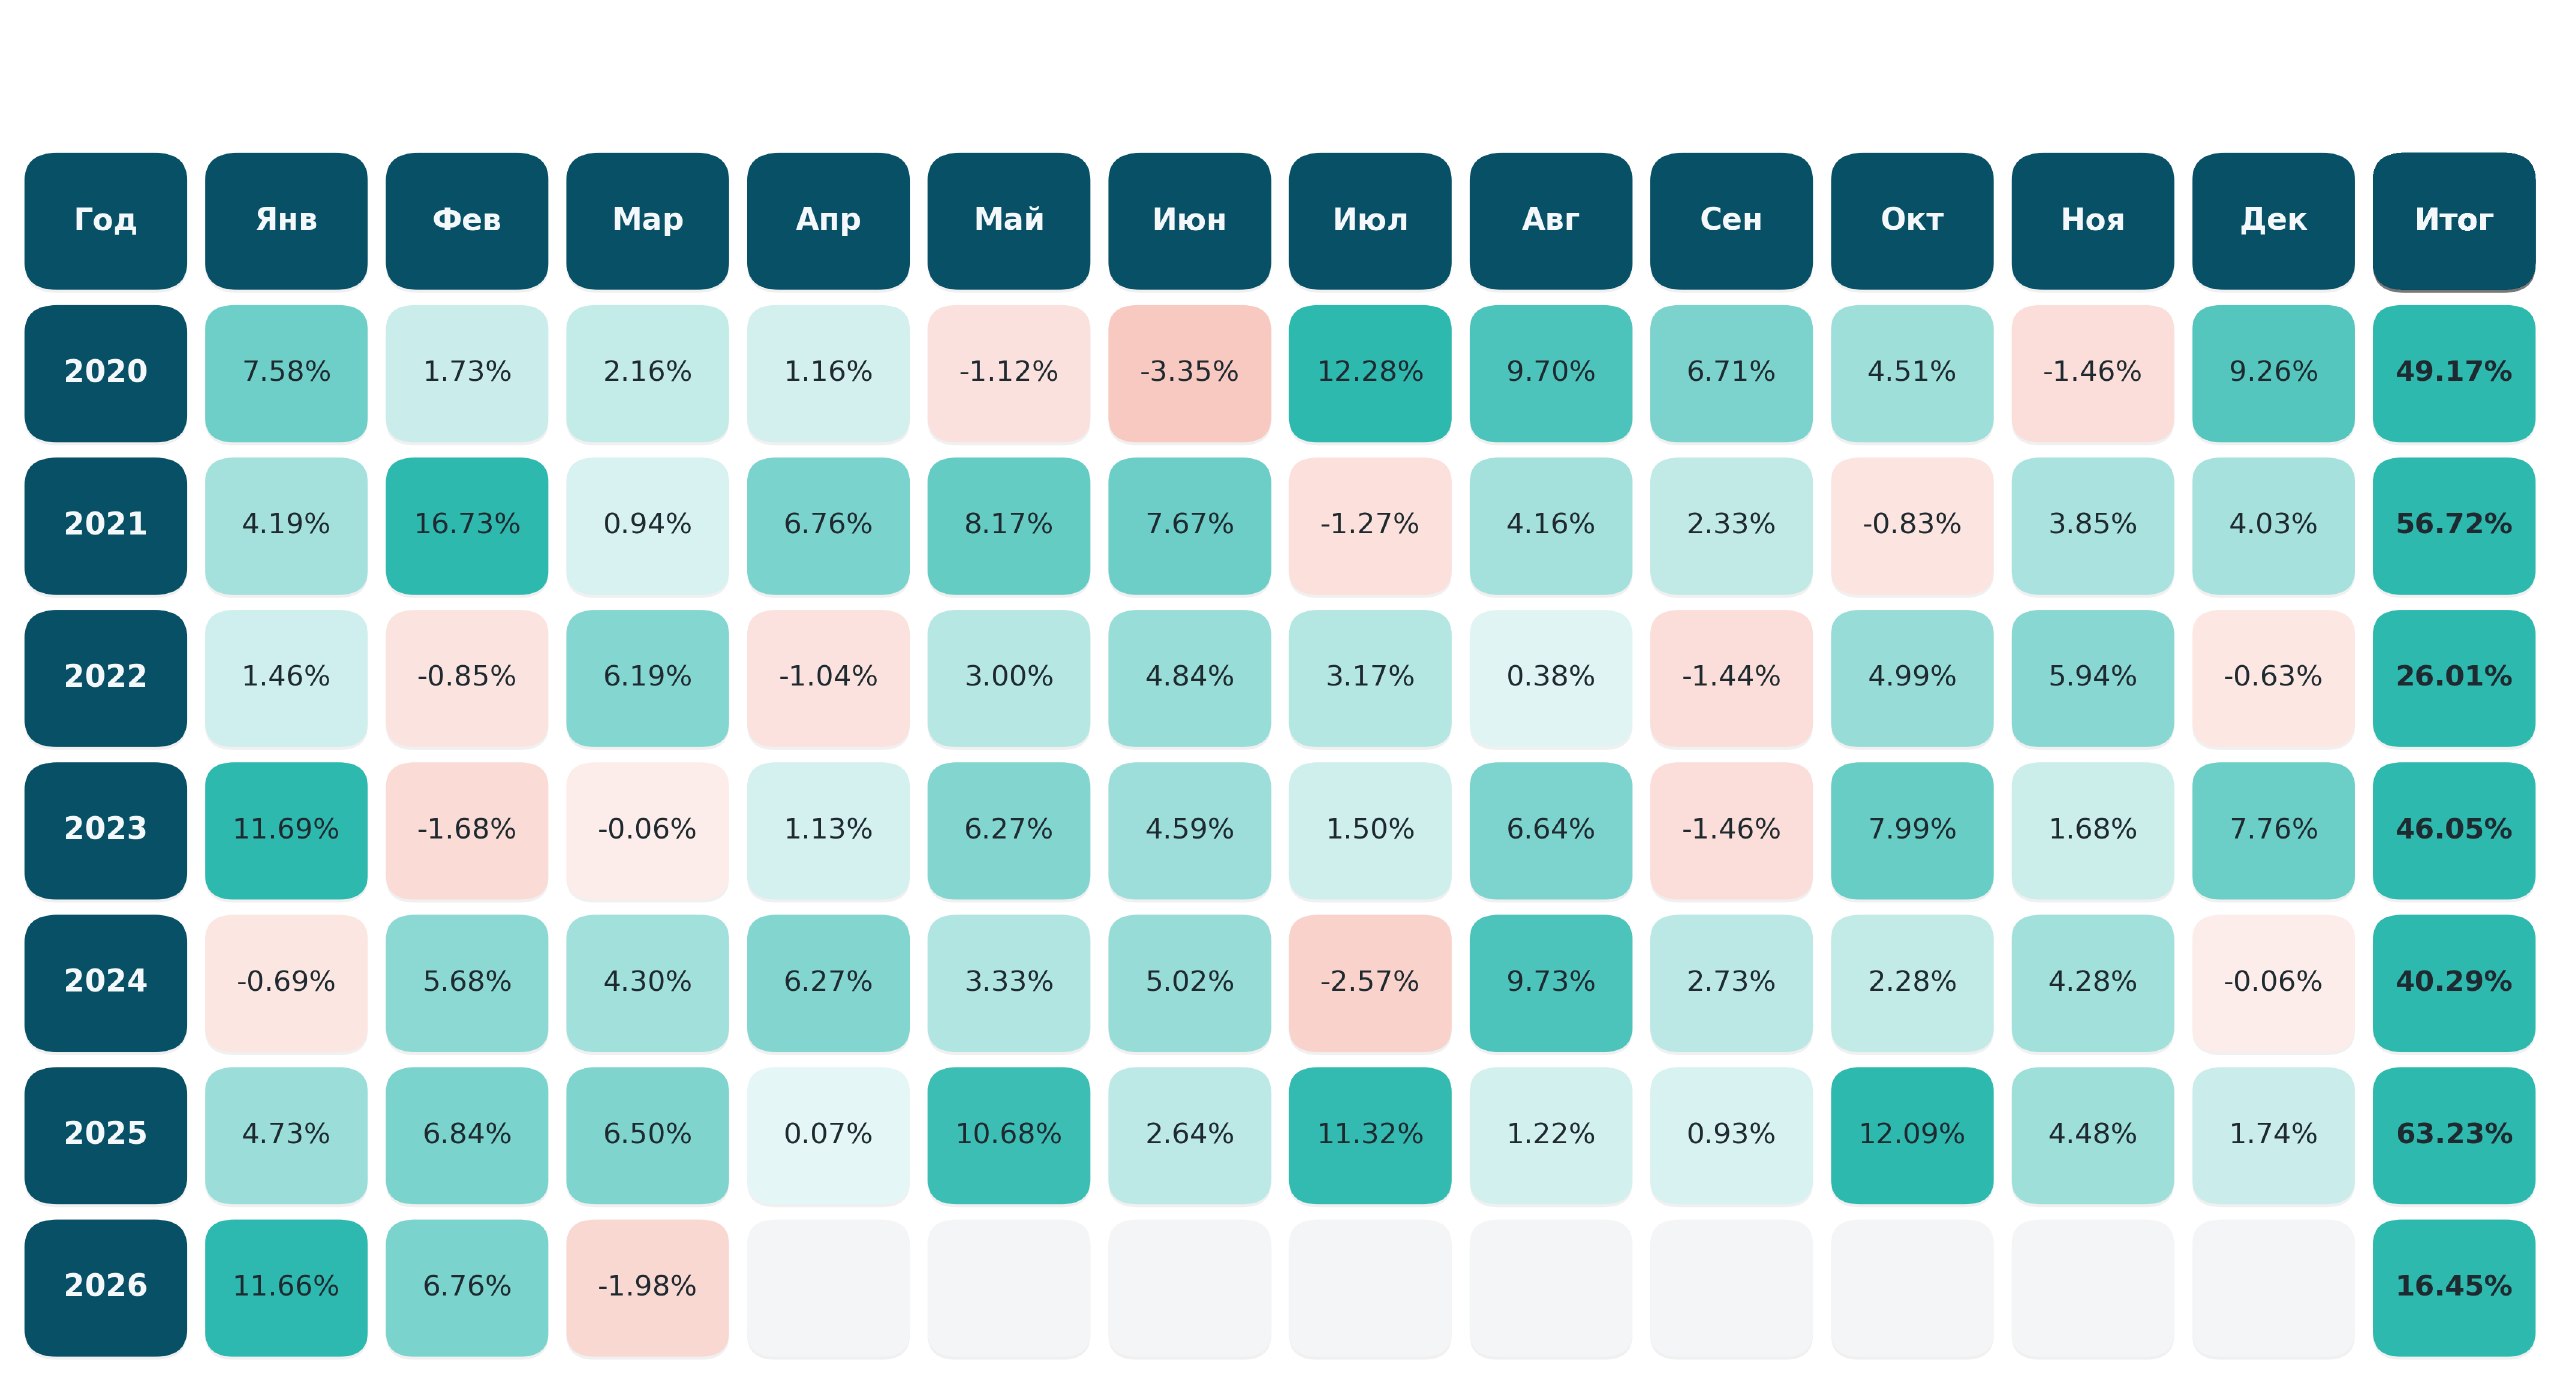Image resolution: width=2560 pixels, height=1380 pixels.
Task: Click the Дек month header
Action: click(x=2273, y=220)
